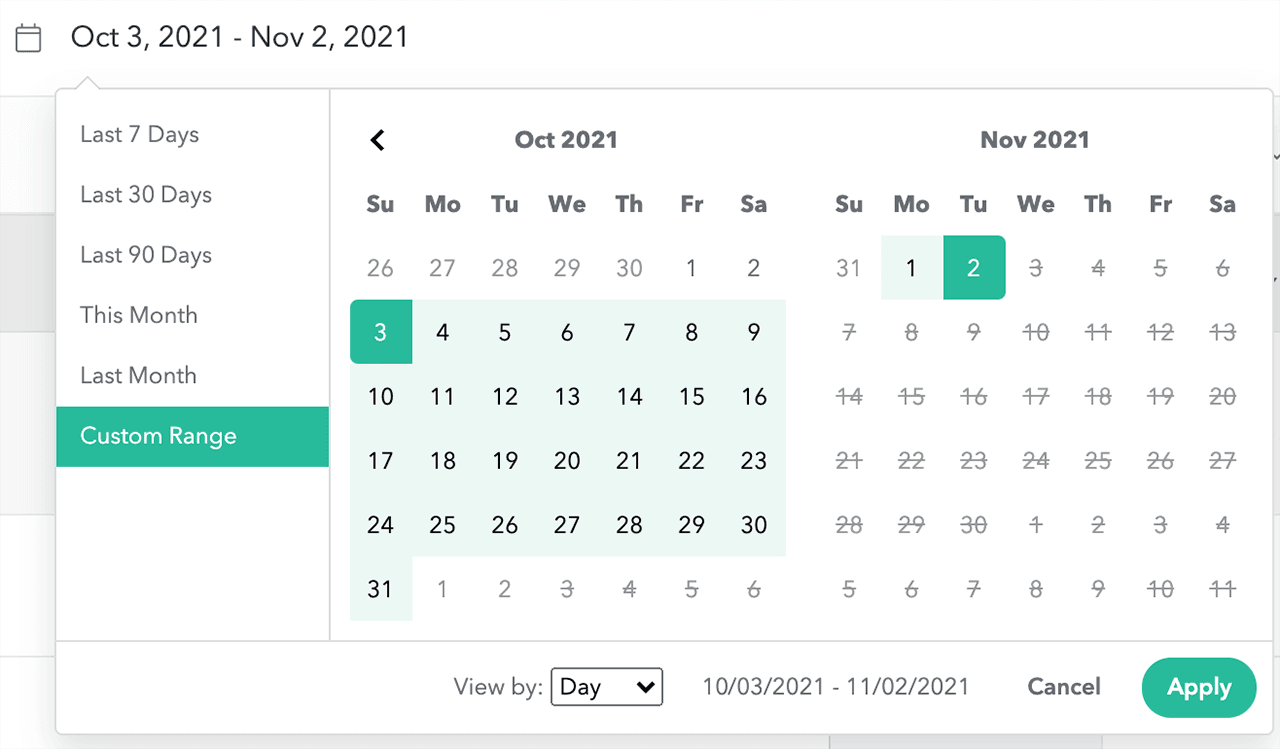The height and width of the screenshot is (749, 1280).
Task: Click the calendar icon beside the date range
Action: click(x=29, y=39)
